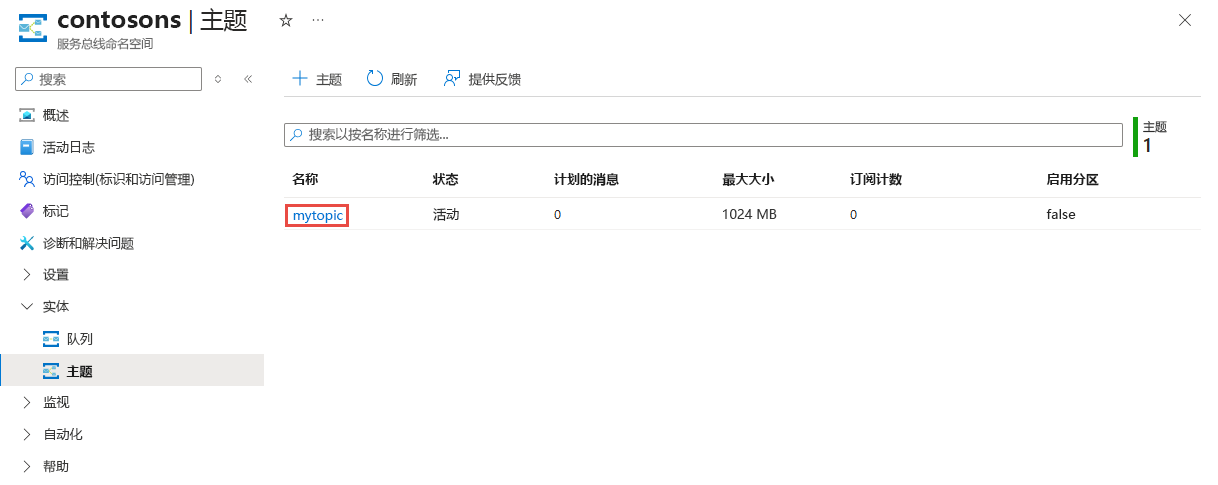Sort by 启用分区 column header
1218x485 pixels.
pyautogui.click(x=1073, y=180)
